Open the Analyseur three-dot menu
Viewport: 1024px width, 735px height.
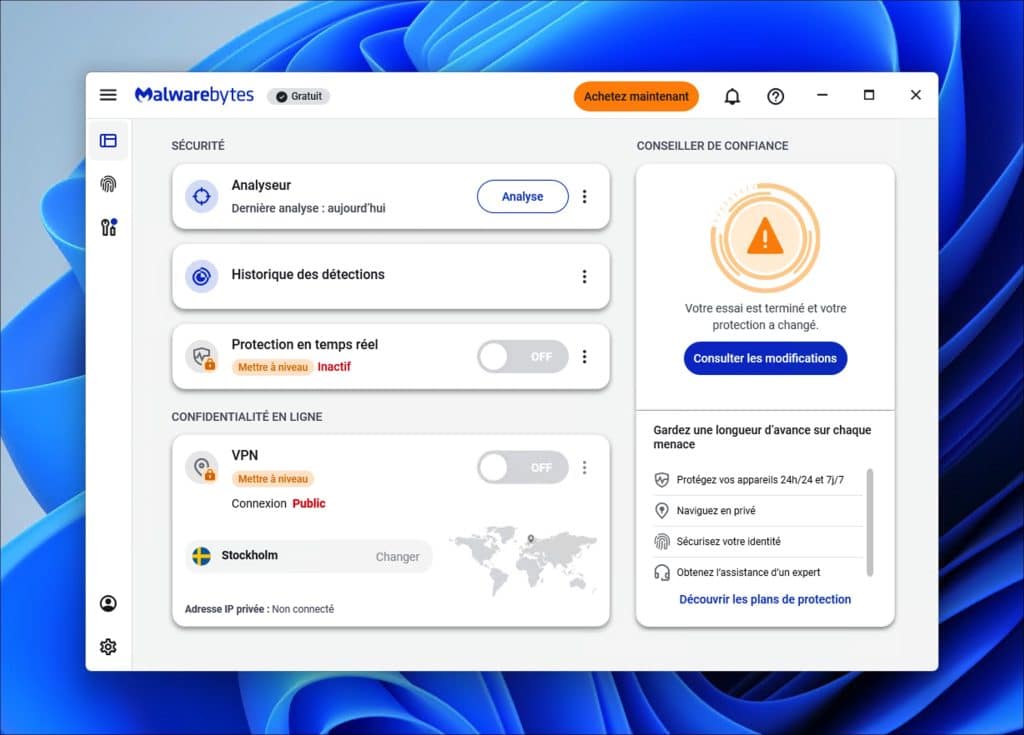[585, 196]
